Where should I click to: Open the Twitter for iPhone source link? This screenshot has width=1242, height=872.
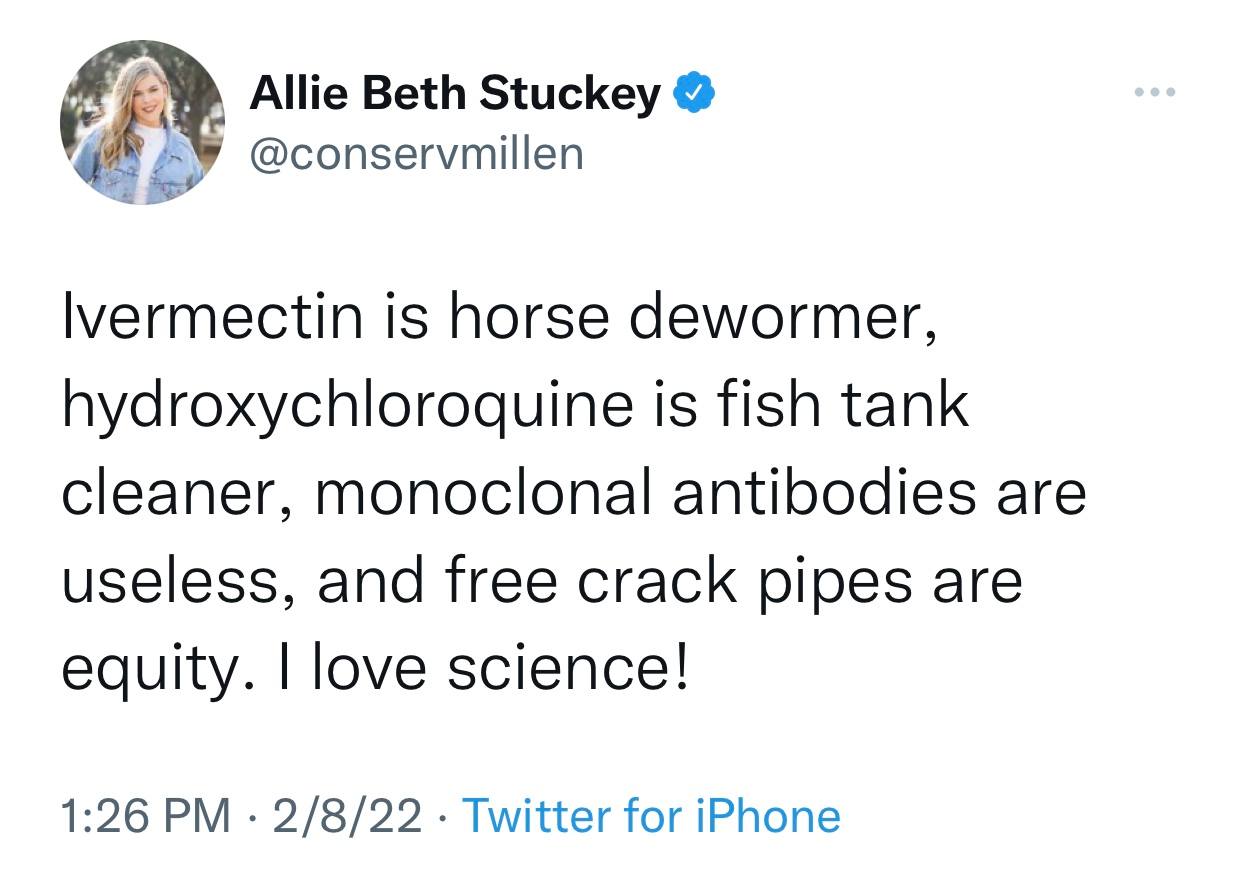click(x=651, y=816)
